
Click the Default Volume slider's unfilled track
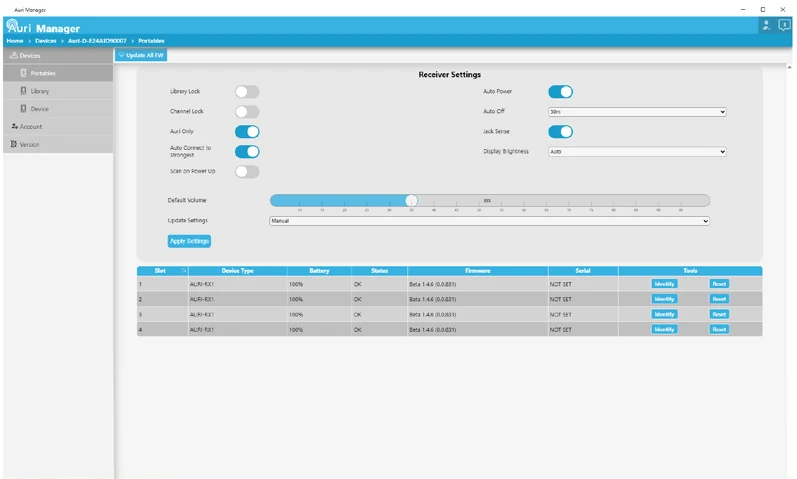point(563,200)
